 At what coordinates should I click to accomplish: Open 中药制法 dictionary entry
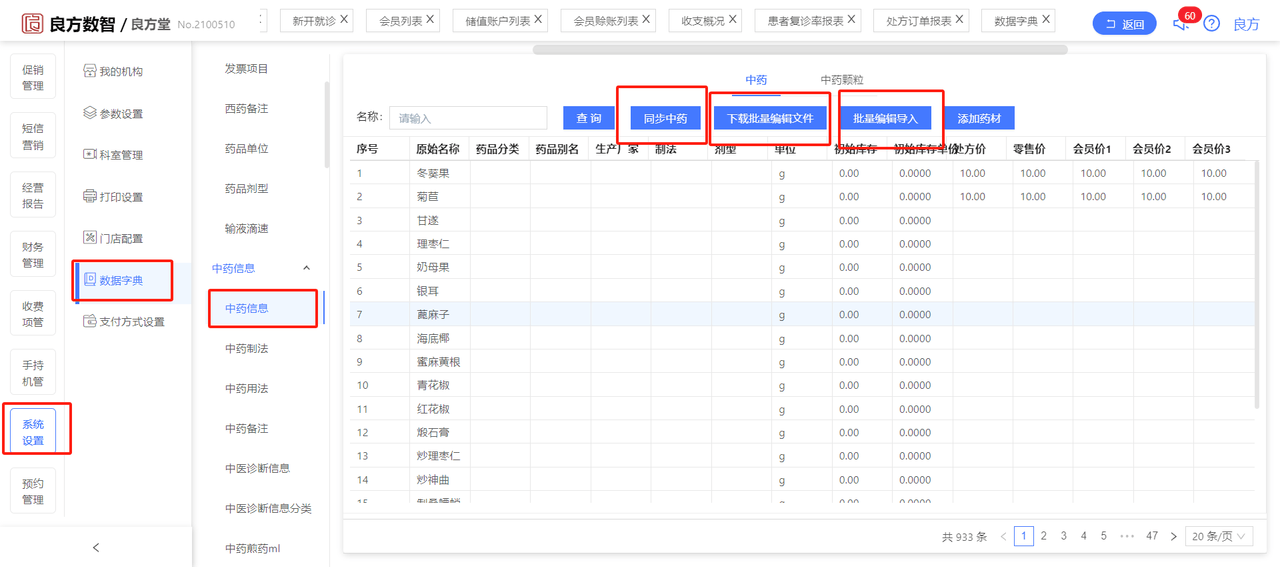pos(247,349)
